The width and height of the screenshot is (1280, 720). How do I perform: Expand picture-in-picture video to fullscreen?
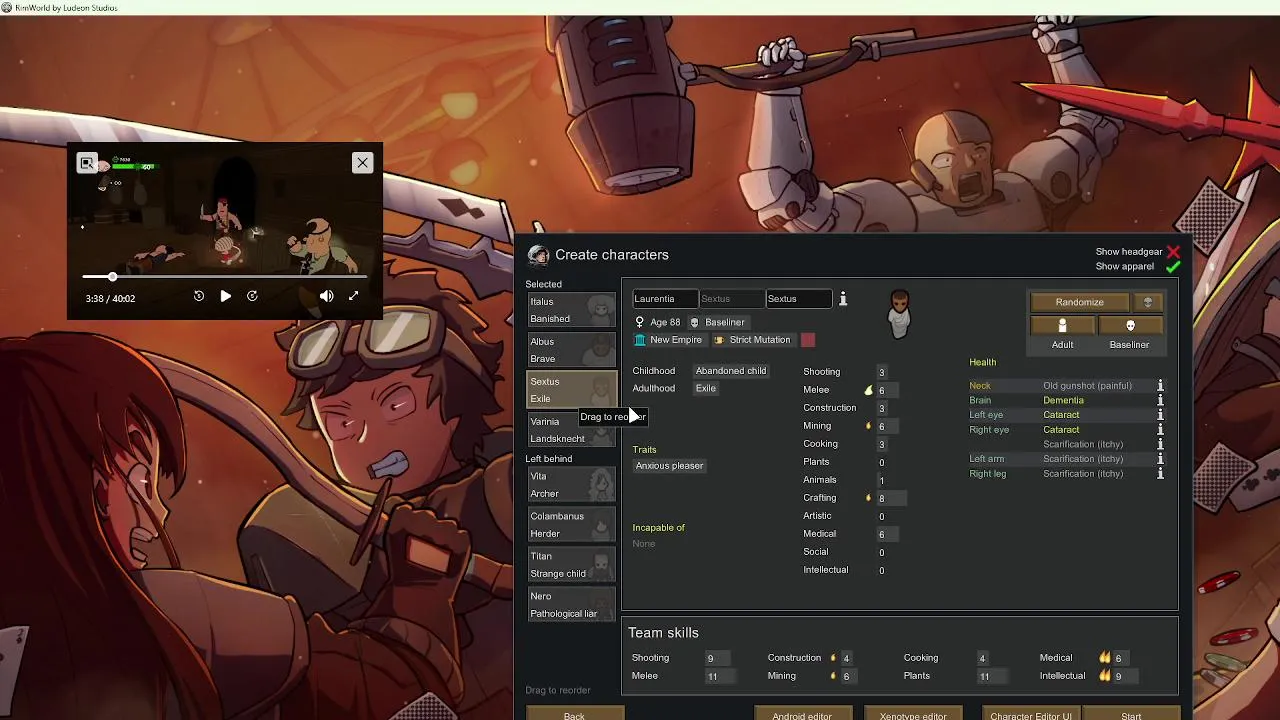[x=353, y=296]
